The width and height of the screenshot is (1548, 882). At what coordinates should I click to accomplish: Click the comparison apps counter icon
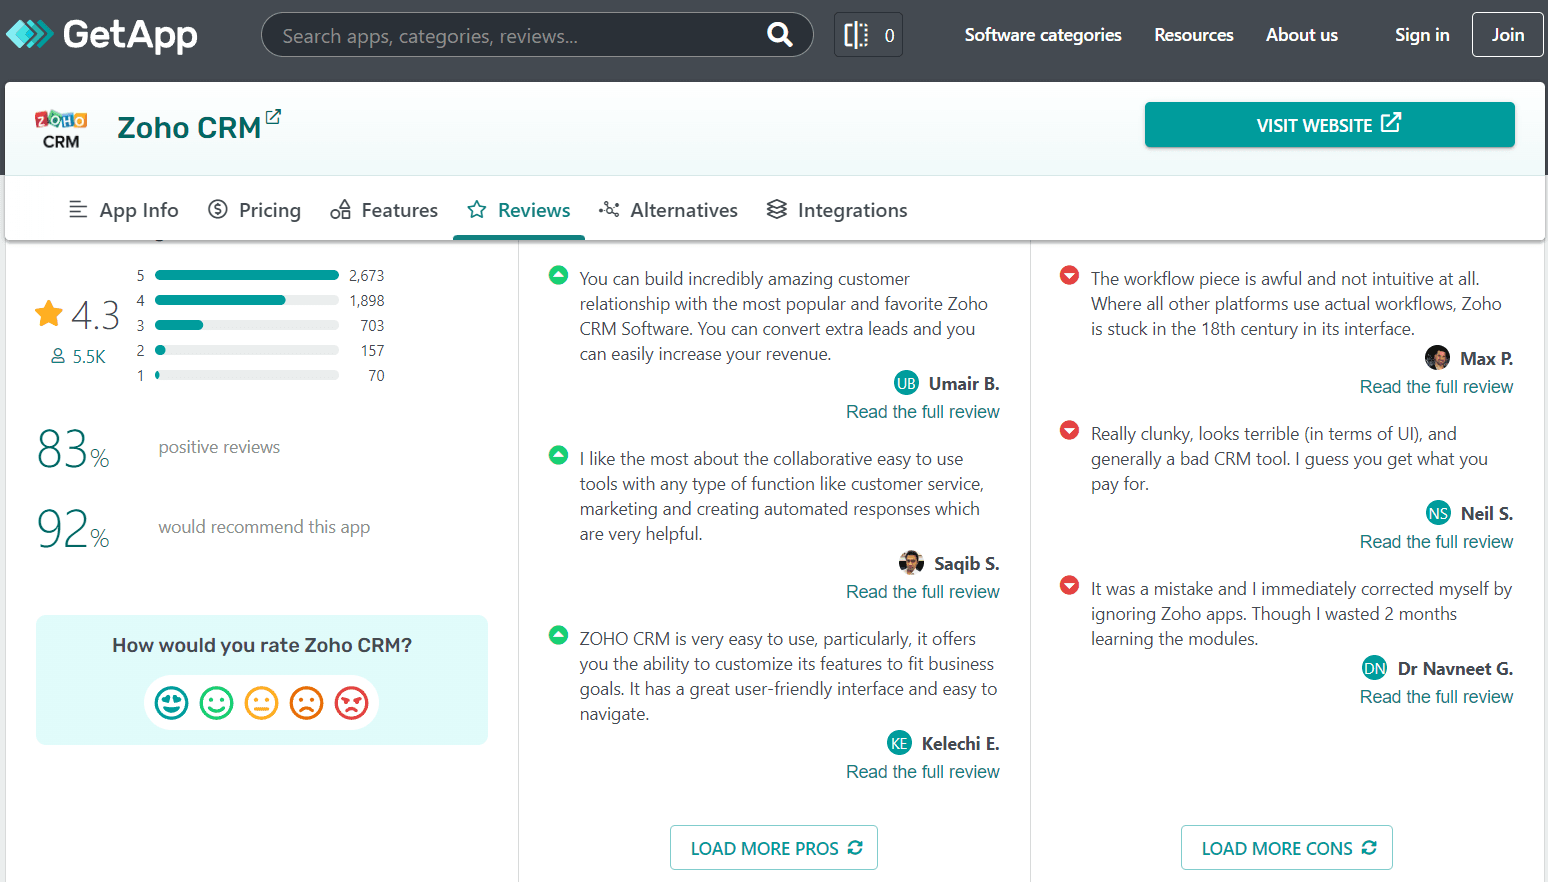tap(855, 33)
